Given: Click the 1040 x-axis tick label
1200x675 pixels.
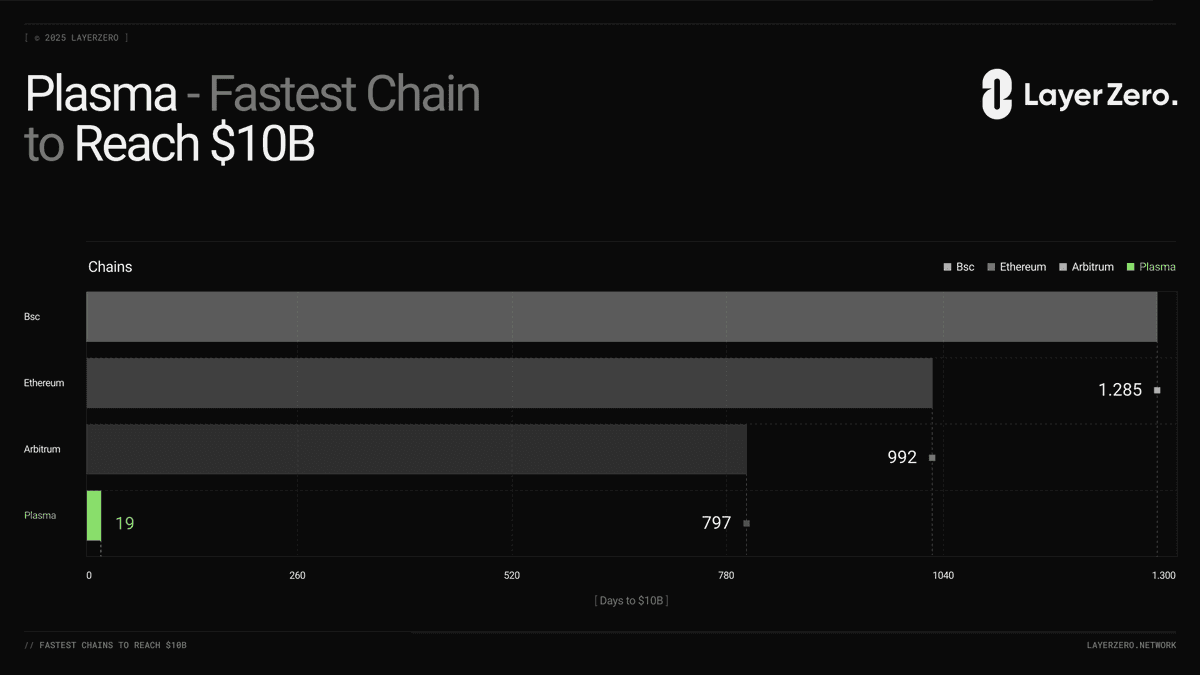Looking at the screenshot, I should point(942,575).
